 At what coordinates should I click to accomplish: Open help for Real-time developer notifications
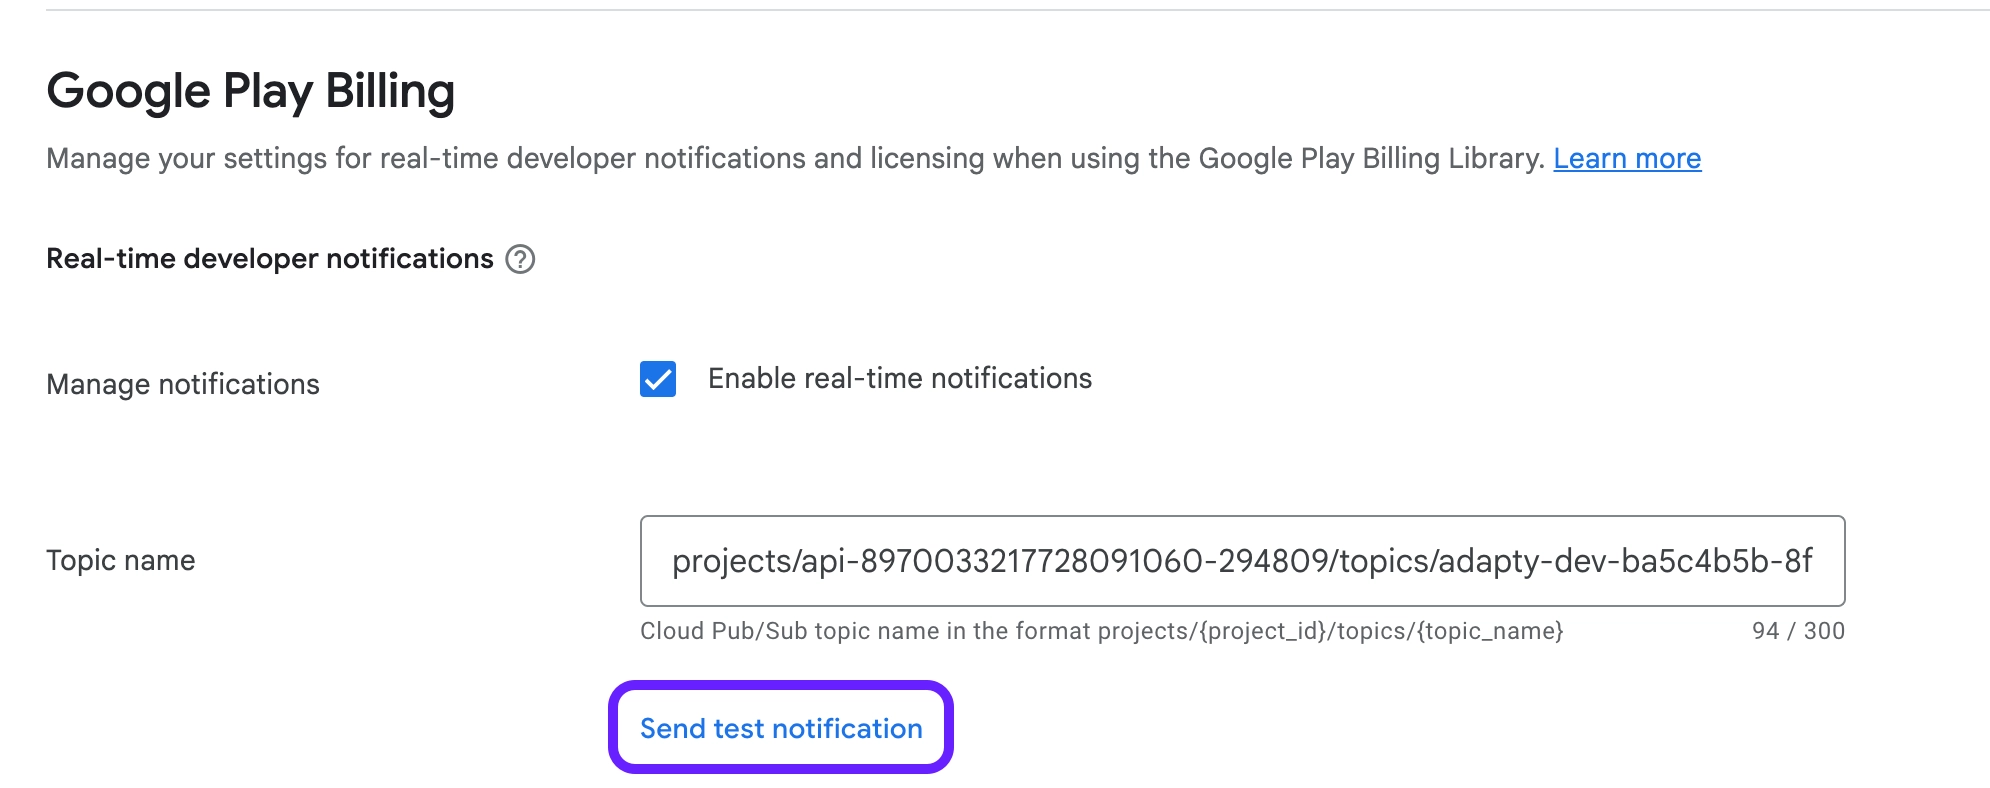[x=520, y=259]
